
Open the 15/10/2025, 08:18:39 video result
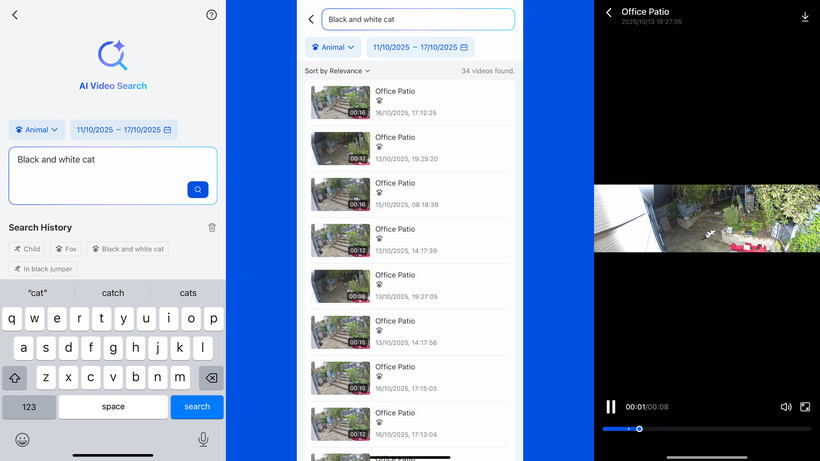tap(410, 194)
